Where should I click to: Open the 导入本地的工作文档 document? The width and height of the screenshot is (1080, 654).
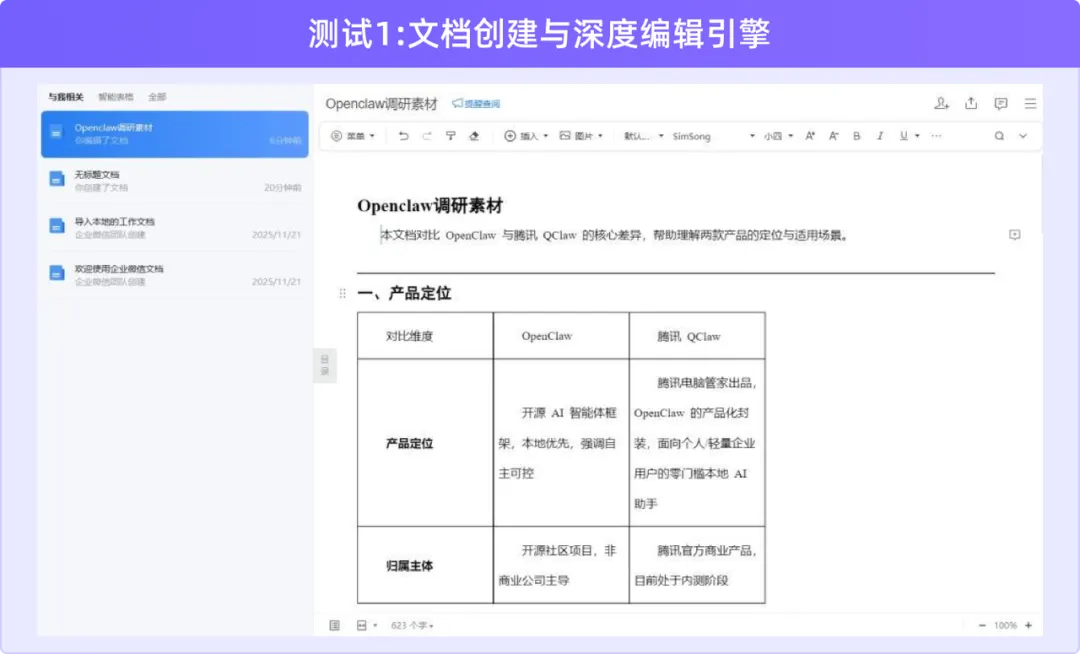coord(175,228)
